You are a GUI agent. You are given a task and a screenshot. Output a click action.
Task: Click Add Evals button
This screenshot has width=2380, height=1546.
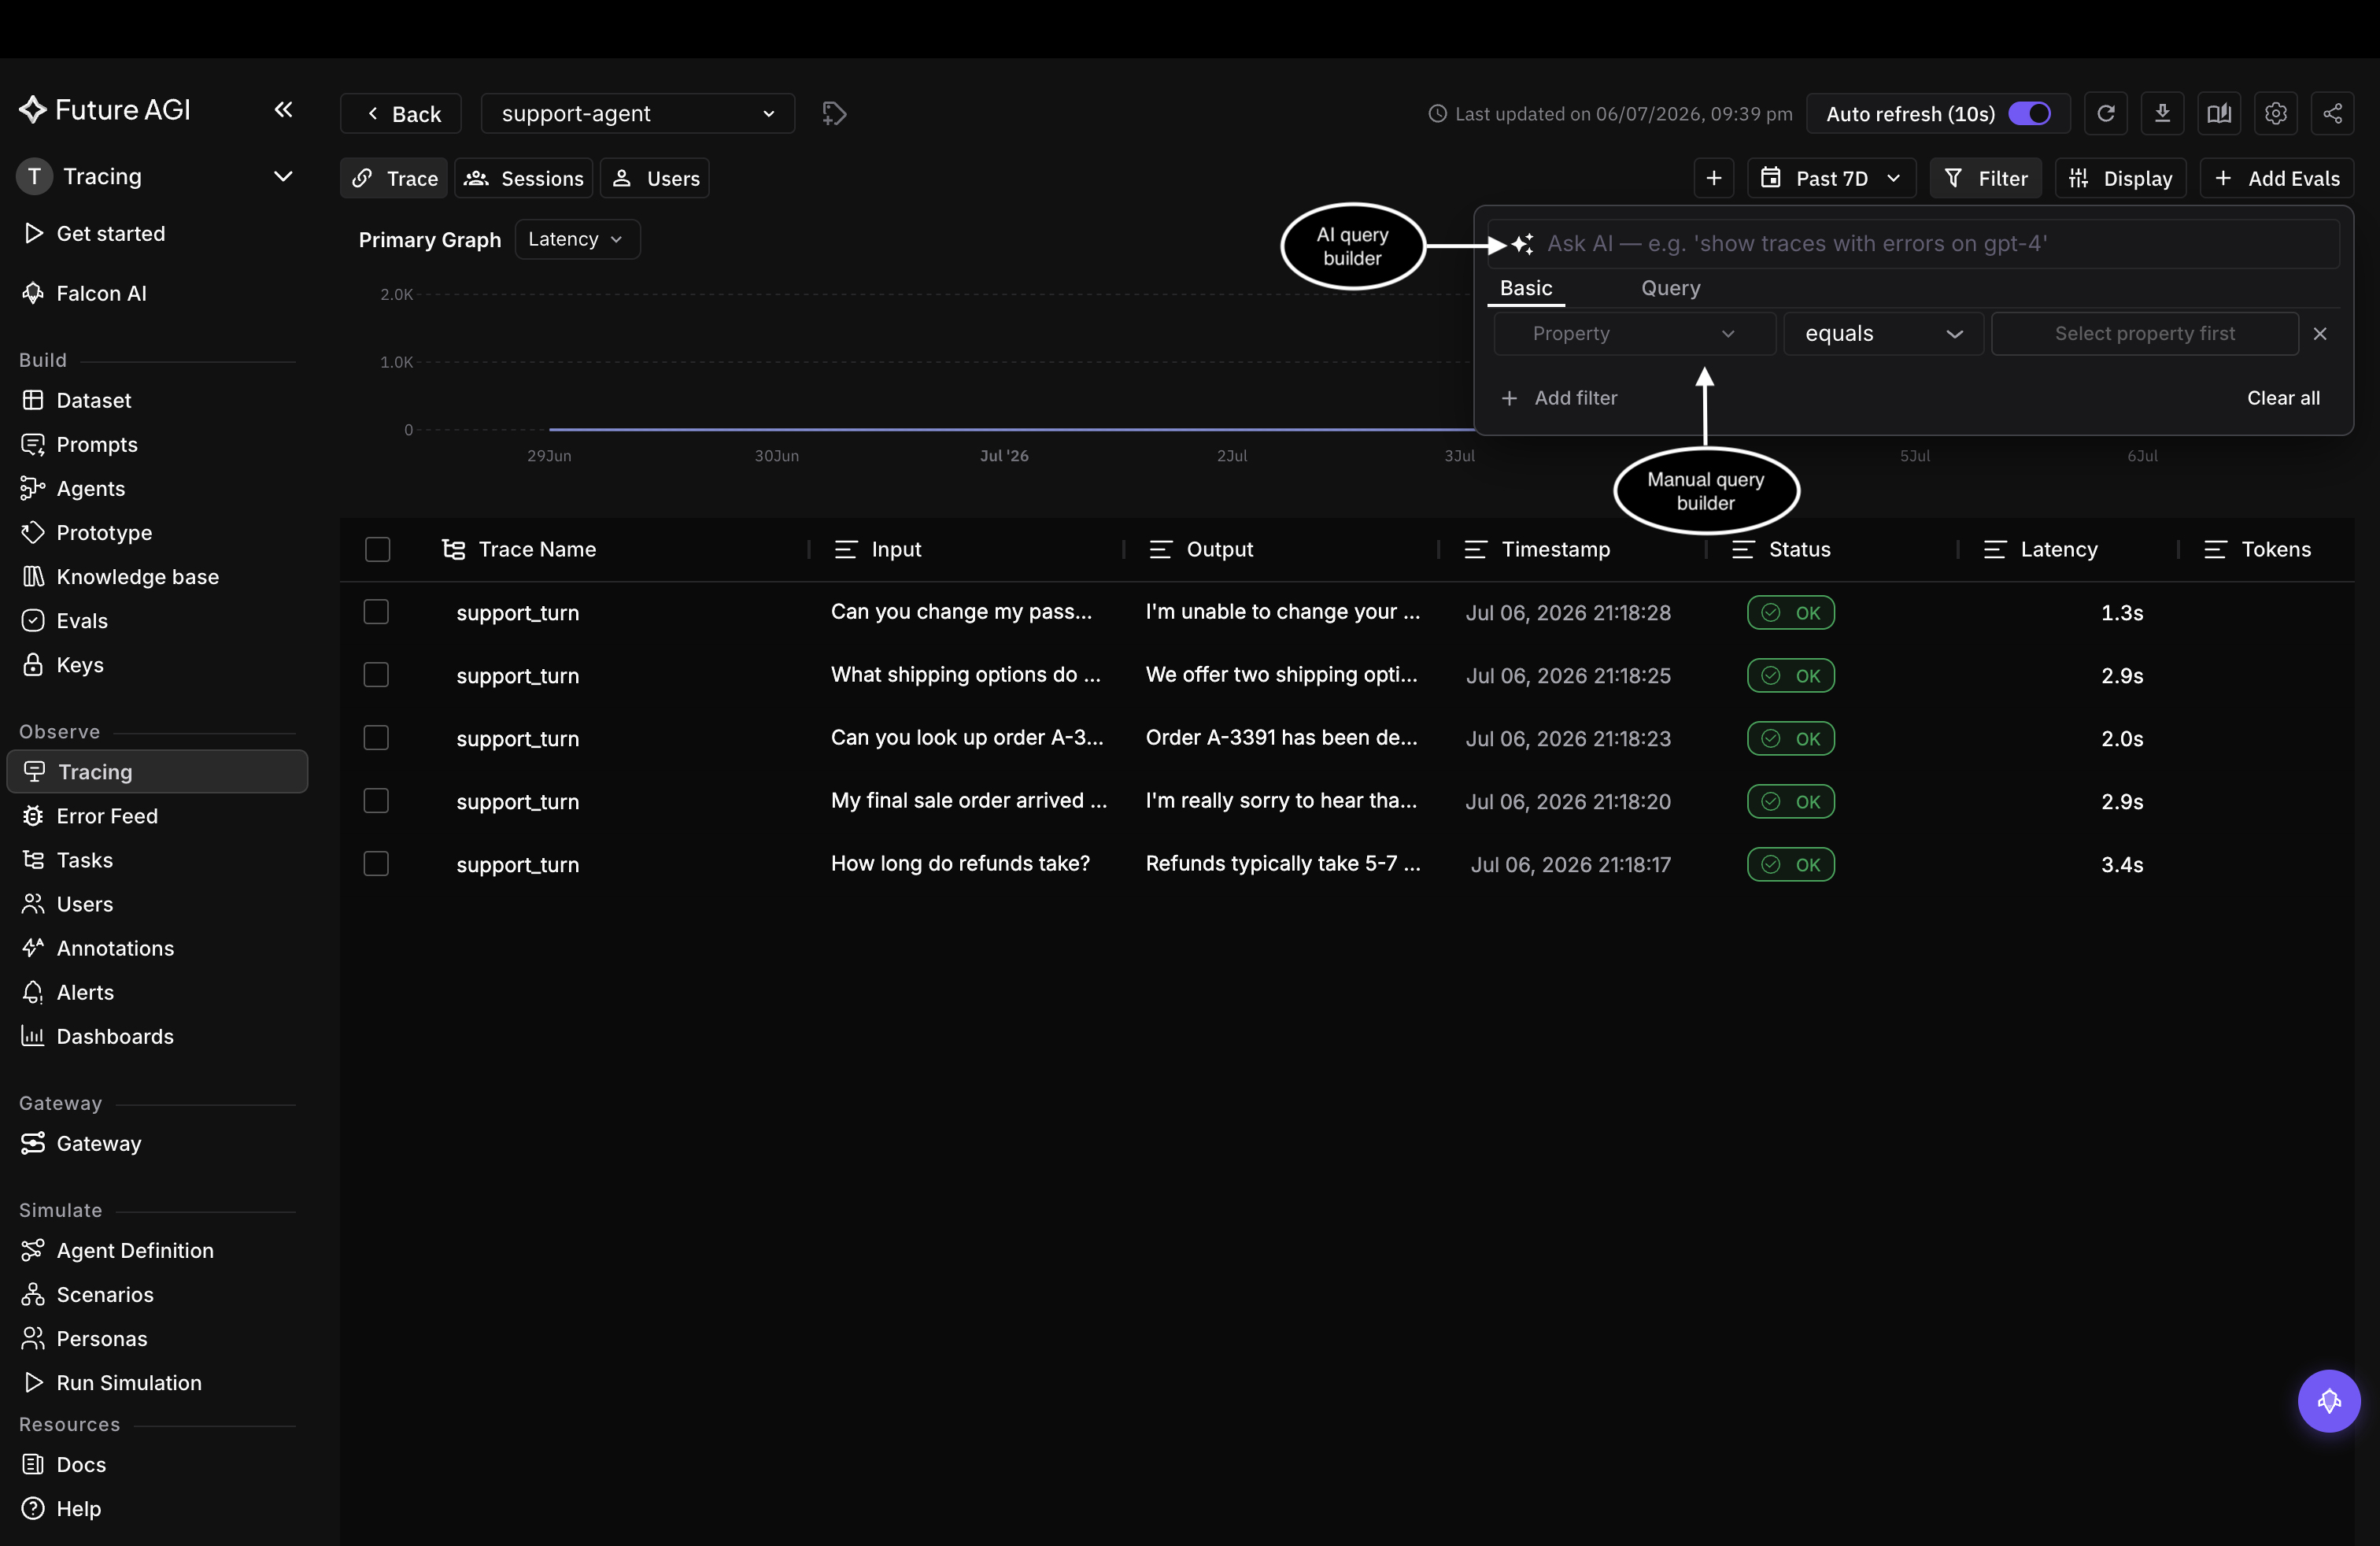(x=2276, y=178)
